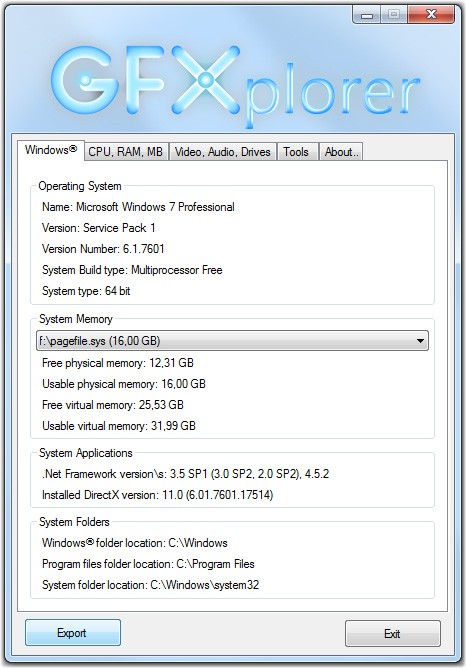Click the Export button
Viewport: 466px width, 668px height.
click(72, 633)
